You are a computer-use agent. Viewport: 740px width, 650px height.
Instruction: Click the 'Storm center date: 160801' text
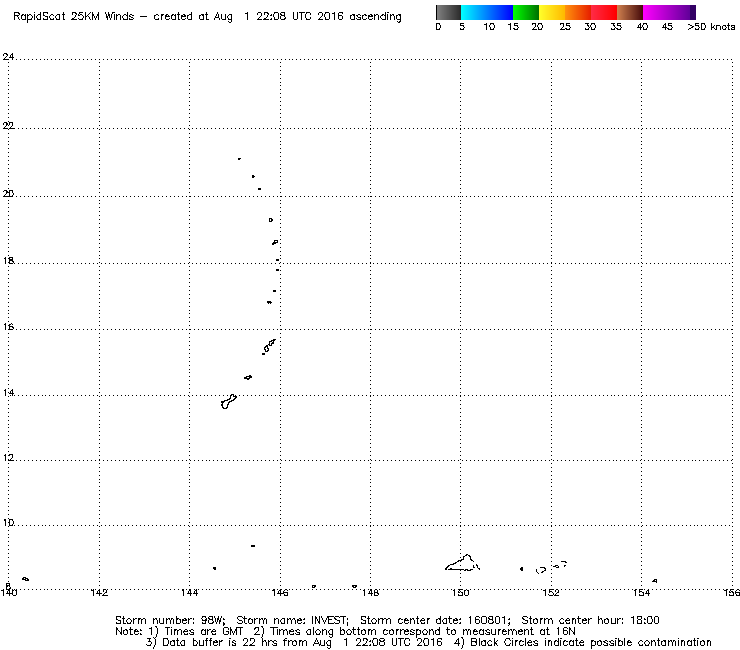[x=435, y=620]
